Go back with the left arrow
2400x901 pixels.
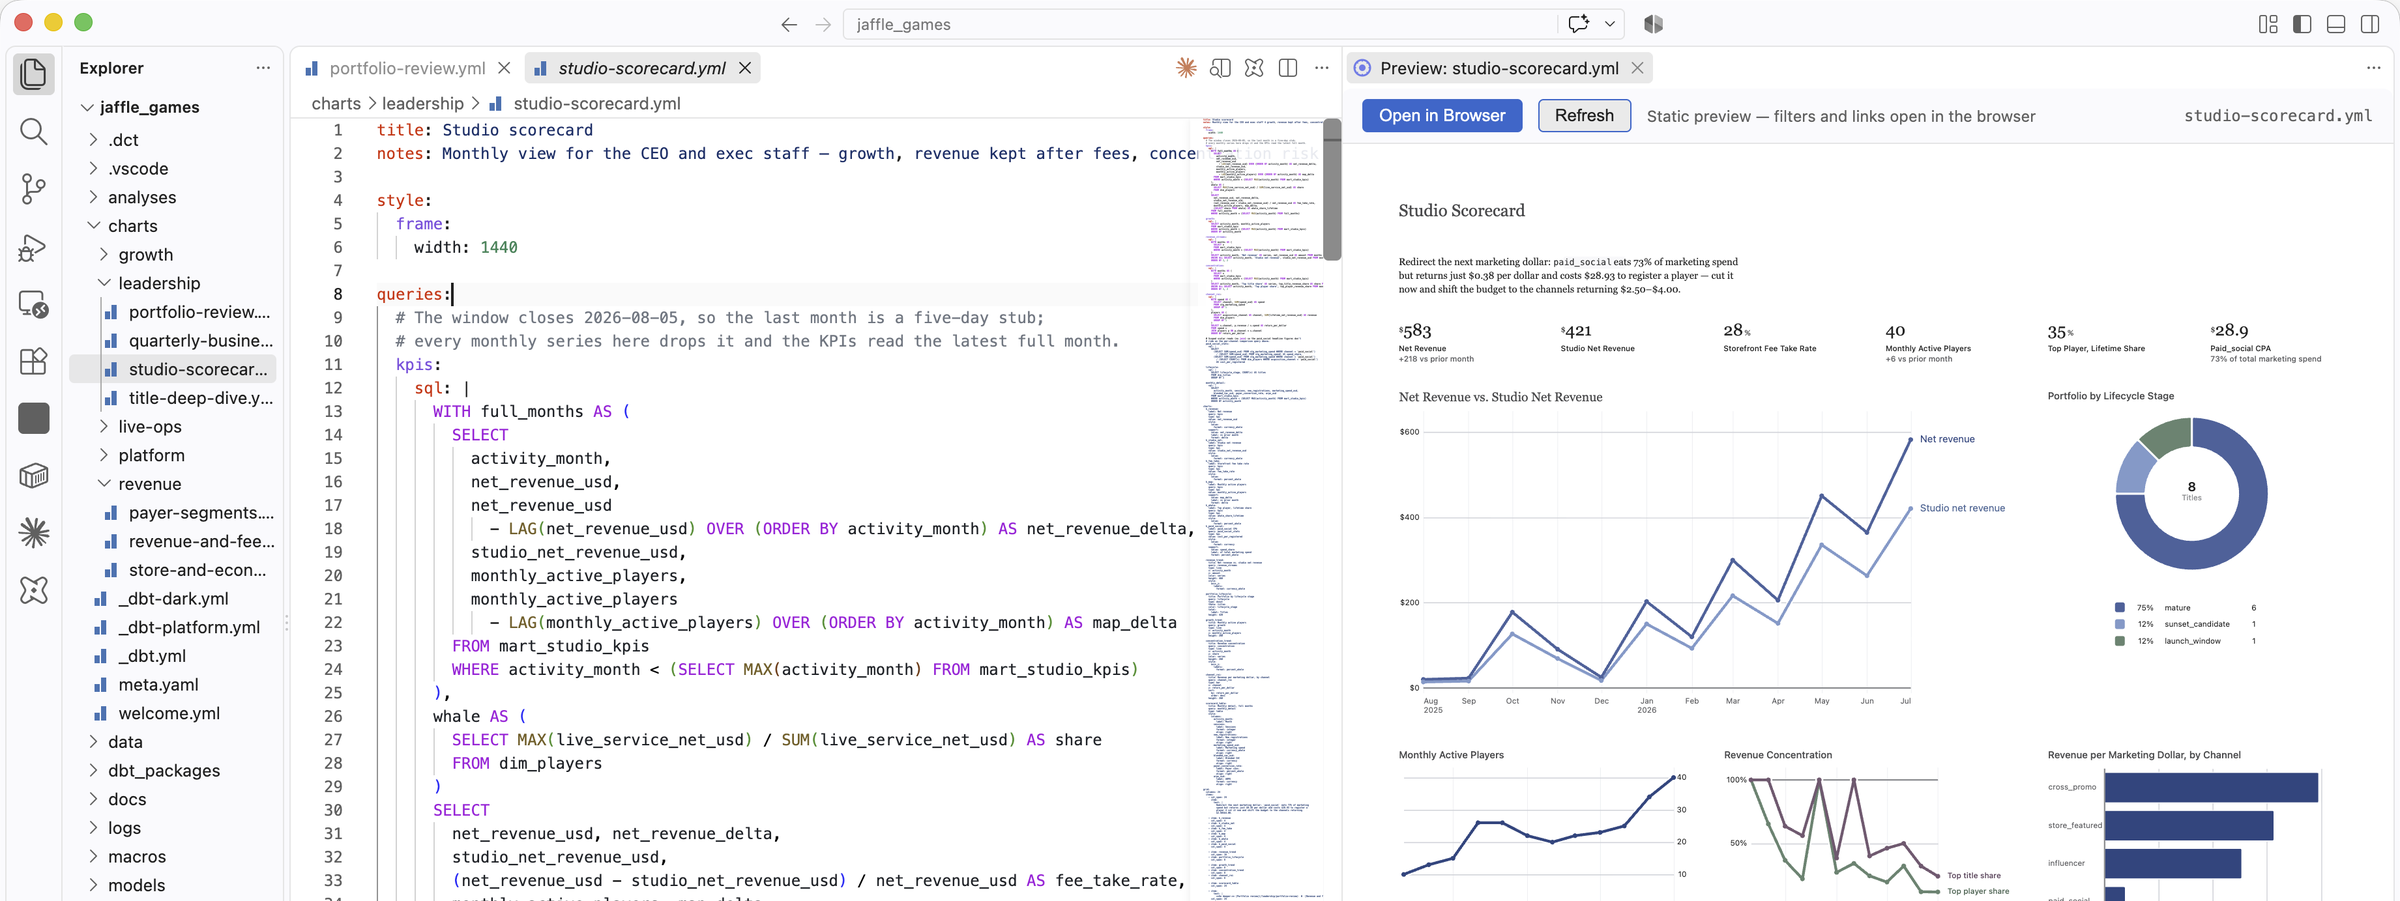[789, 24]
